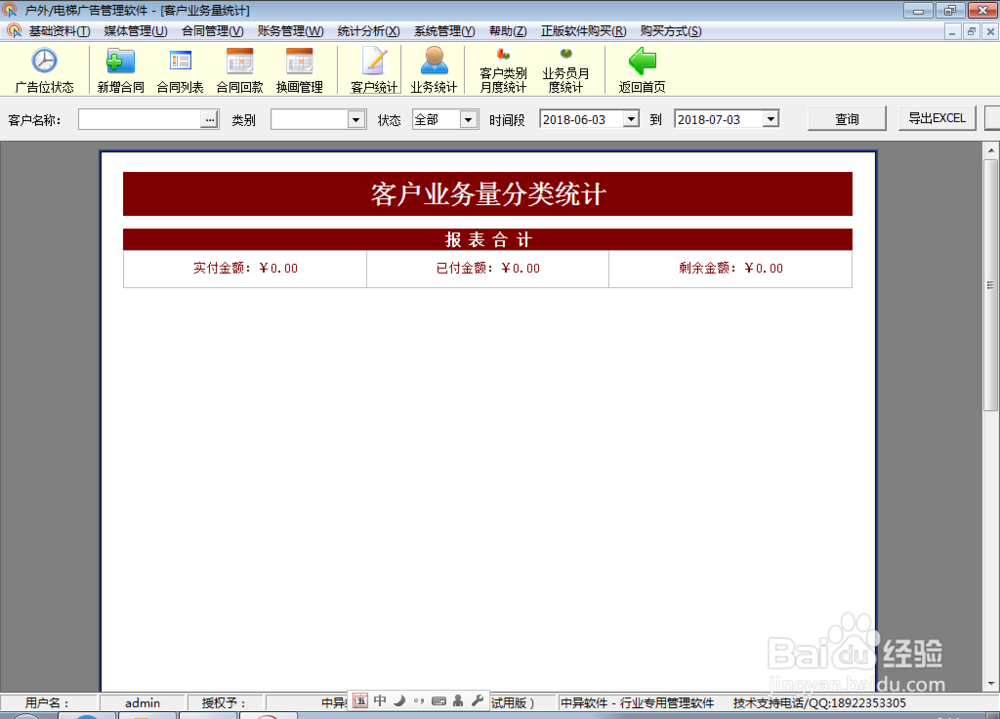Open the 正版软件购买(R) menu
The image size is (1000, 719).
[584, 31]
